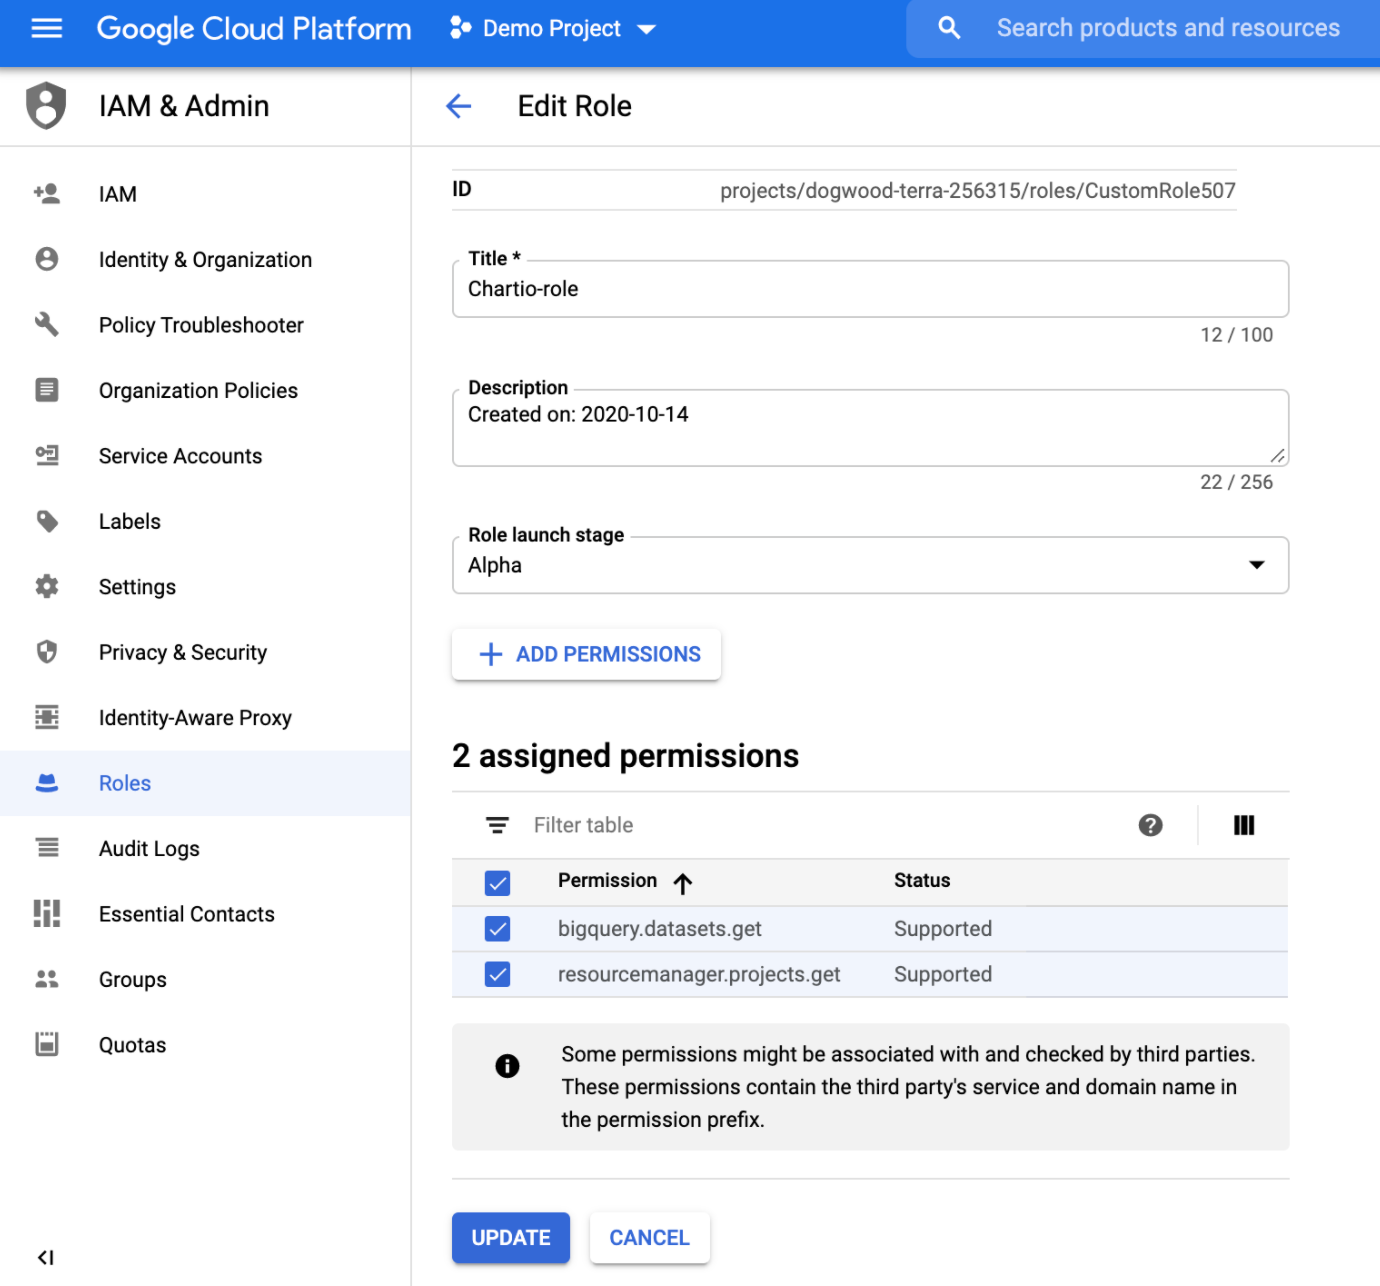Click the Service Accounts icon
The height and width of the screenshot is (1286, 1380).
46,455
